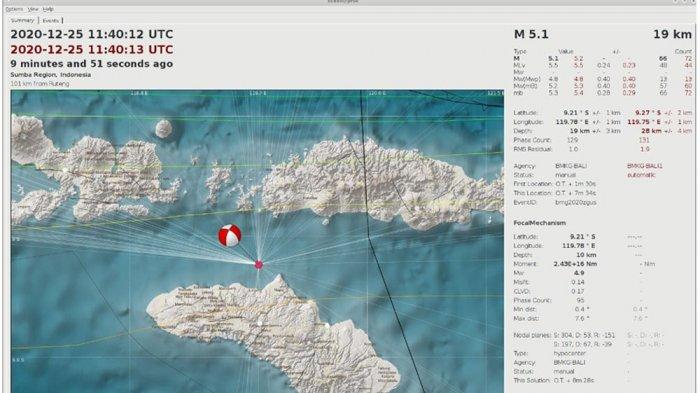This screenshot has height=393, width=700.
Task: Click the Moment value 2.43E+16 Nm
Action: pos(575,264)
